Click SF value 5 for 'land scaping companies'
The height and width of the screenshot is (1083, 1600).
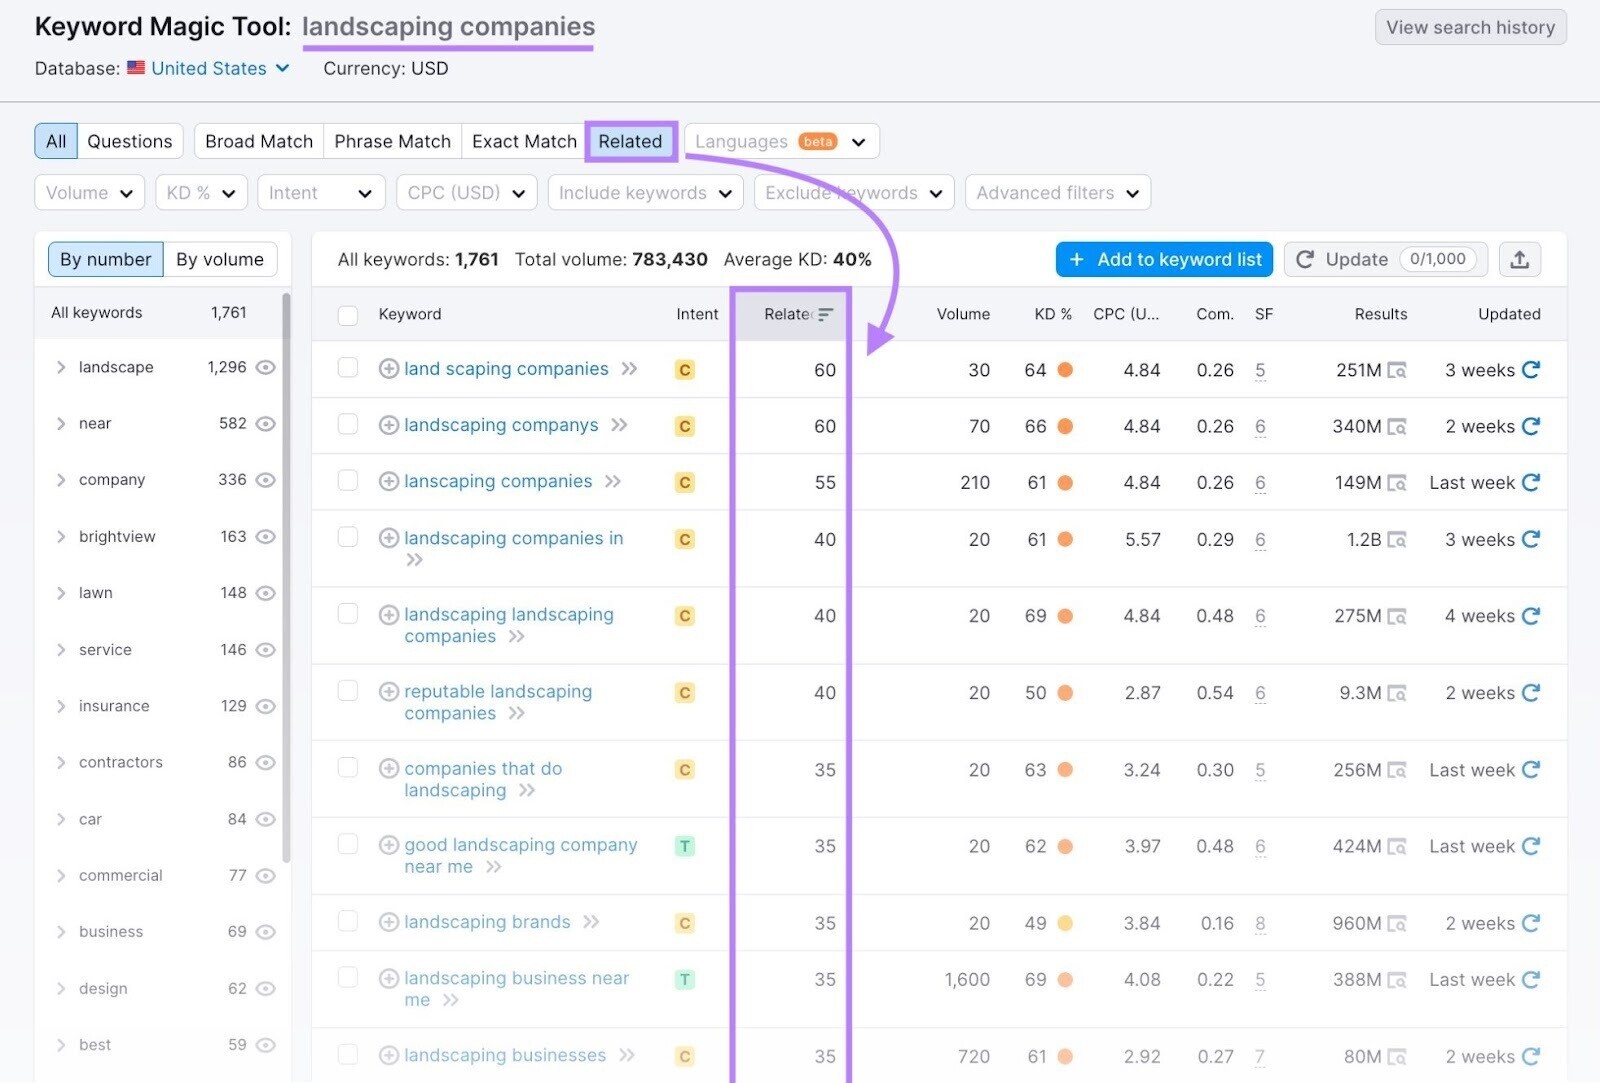pos(1260,371)
